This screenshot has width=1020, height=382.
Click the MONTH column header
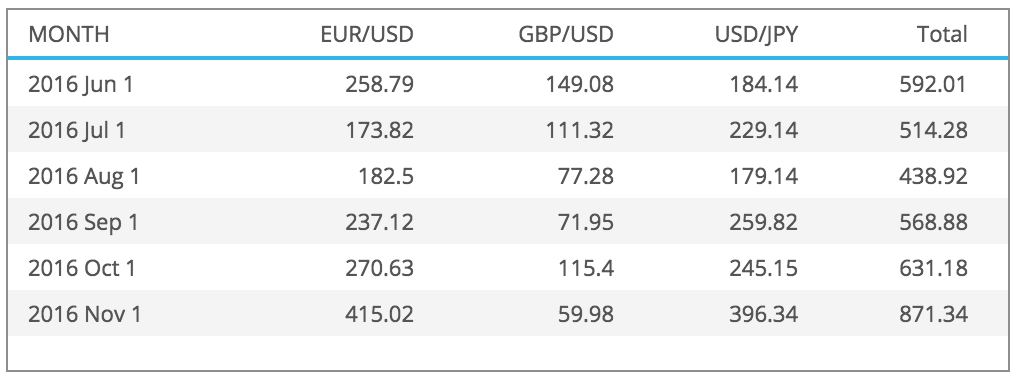tap(69, 34)
